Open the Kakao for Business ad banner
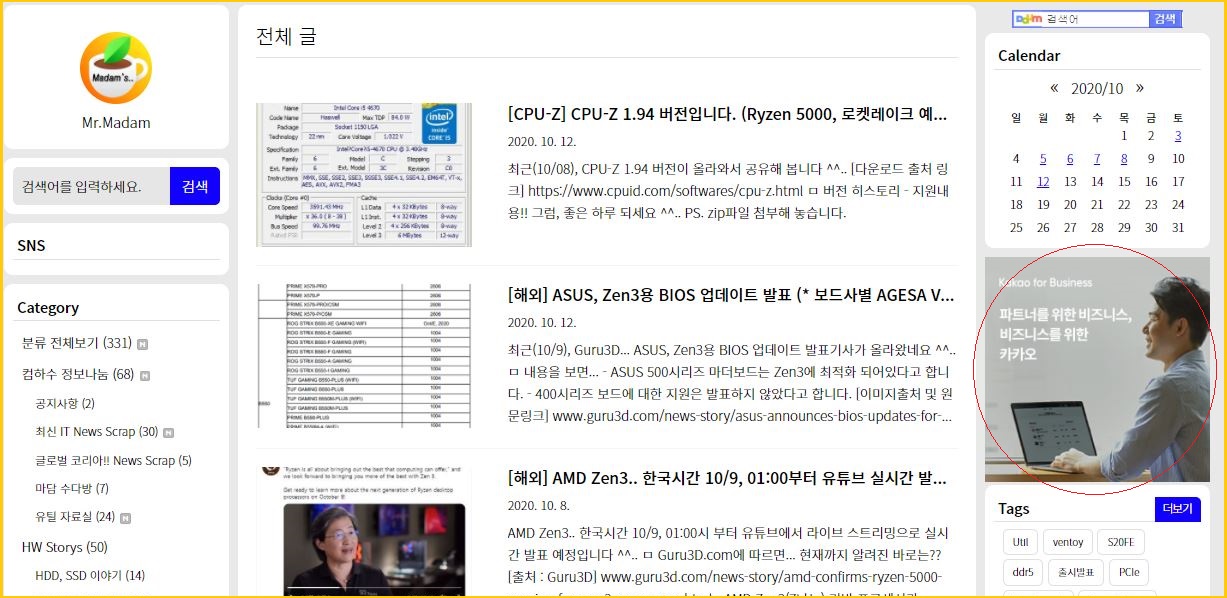This screenshot has width=1227, height=598. 1097,370
